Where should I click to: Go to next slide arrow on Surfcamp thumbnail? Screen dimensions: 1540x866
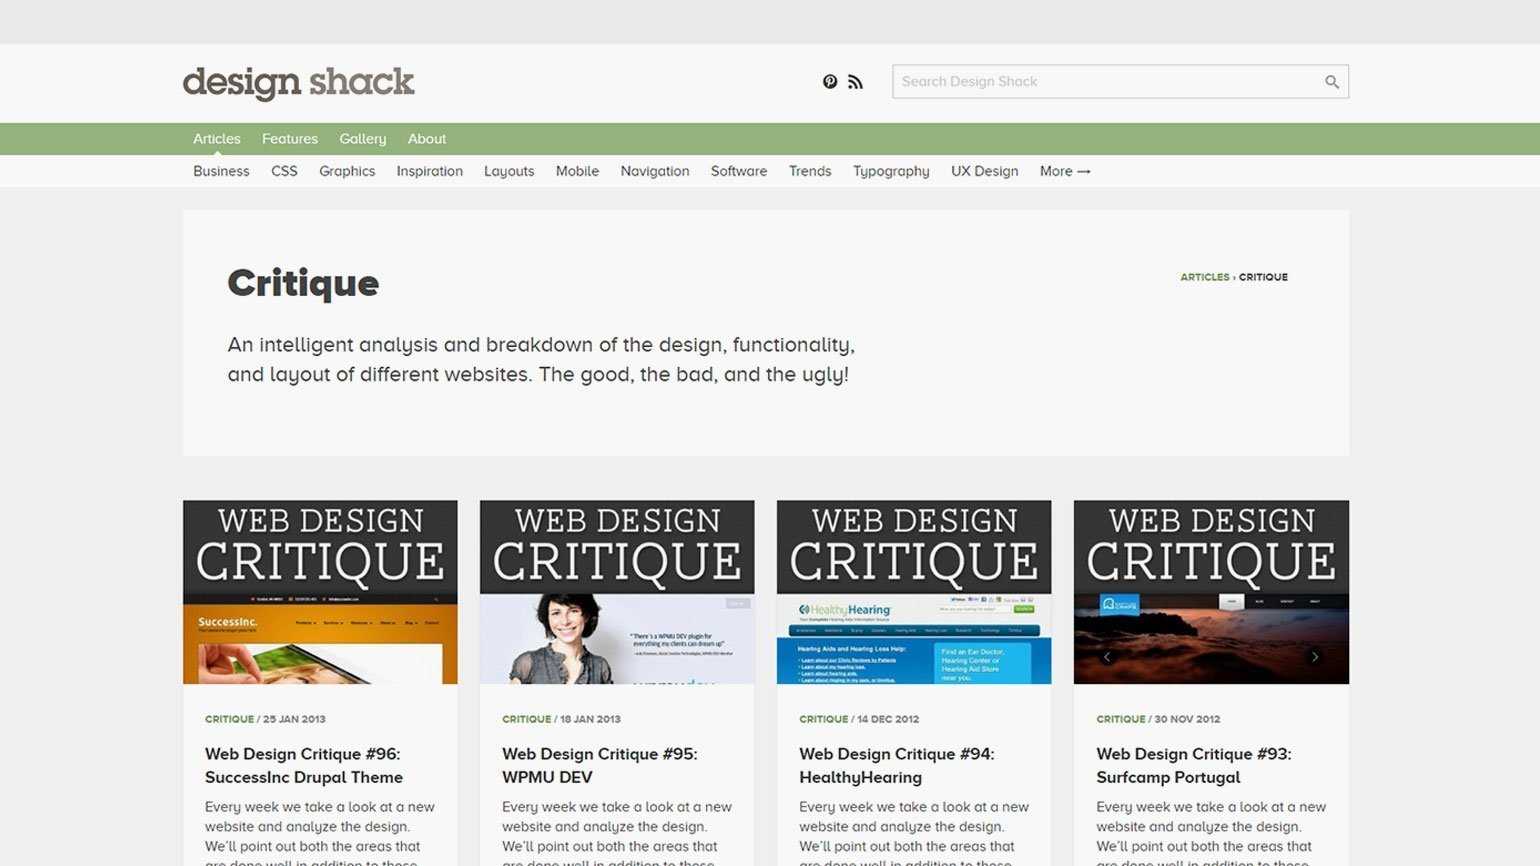(1314, 657)
